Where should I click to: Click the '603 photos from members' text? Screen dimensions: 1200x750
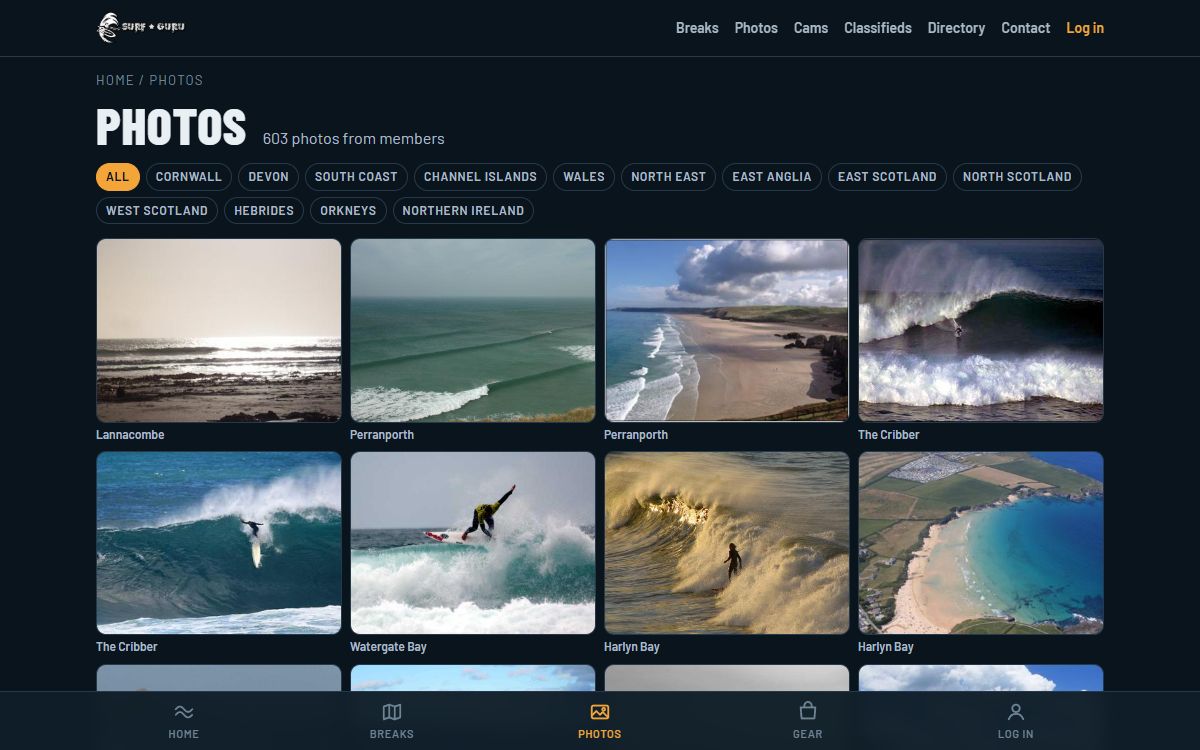click(354, 139)
